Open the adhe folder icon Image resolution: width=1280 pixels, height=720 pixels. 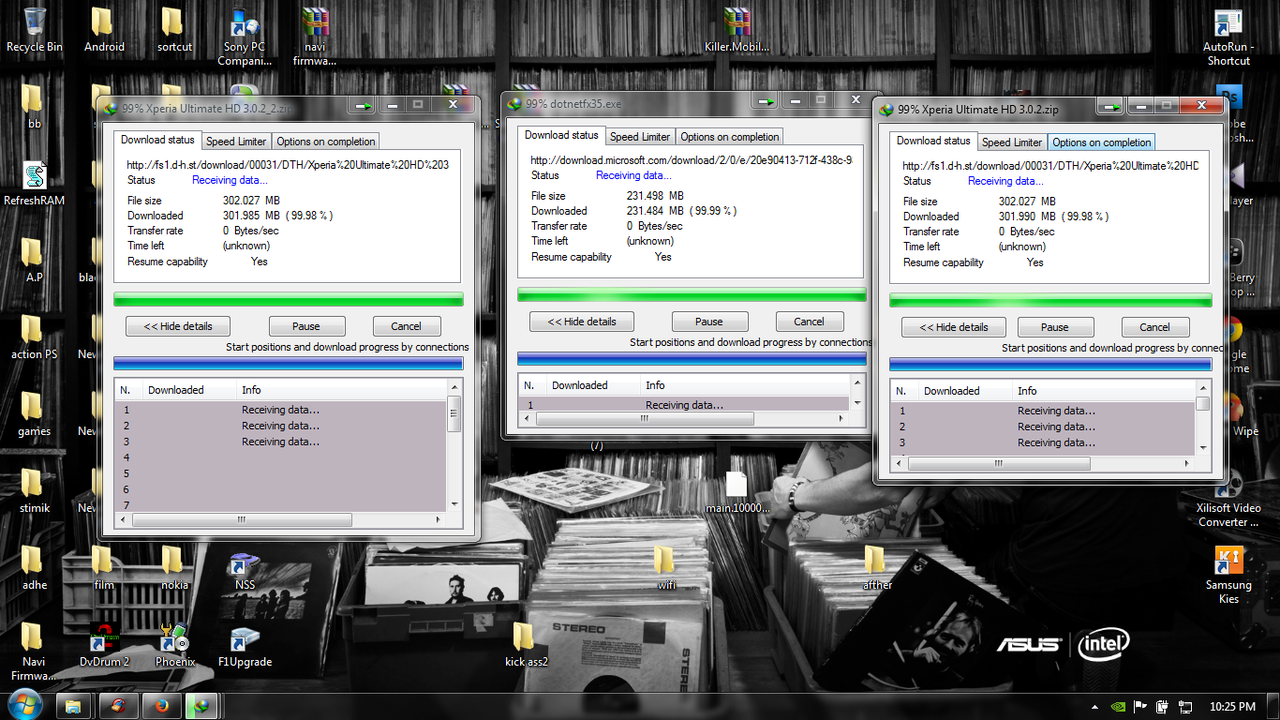click(34, 568)
